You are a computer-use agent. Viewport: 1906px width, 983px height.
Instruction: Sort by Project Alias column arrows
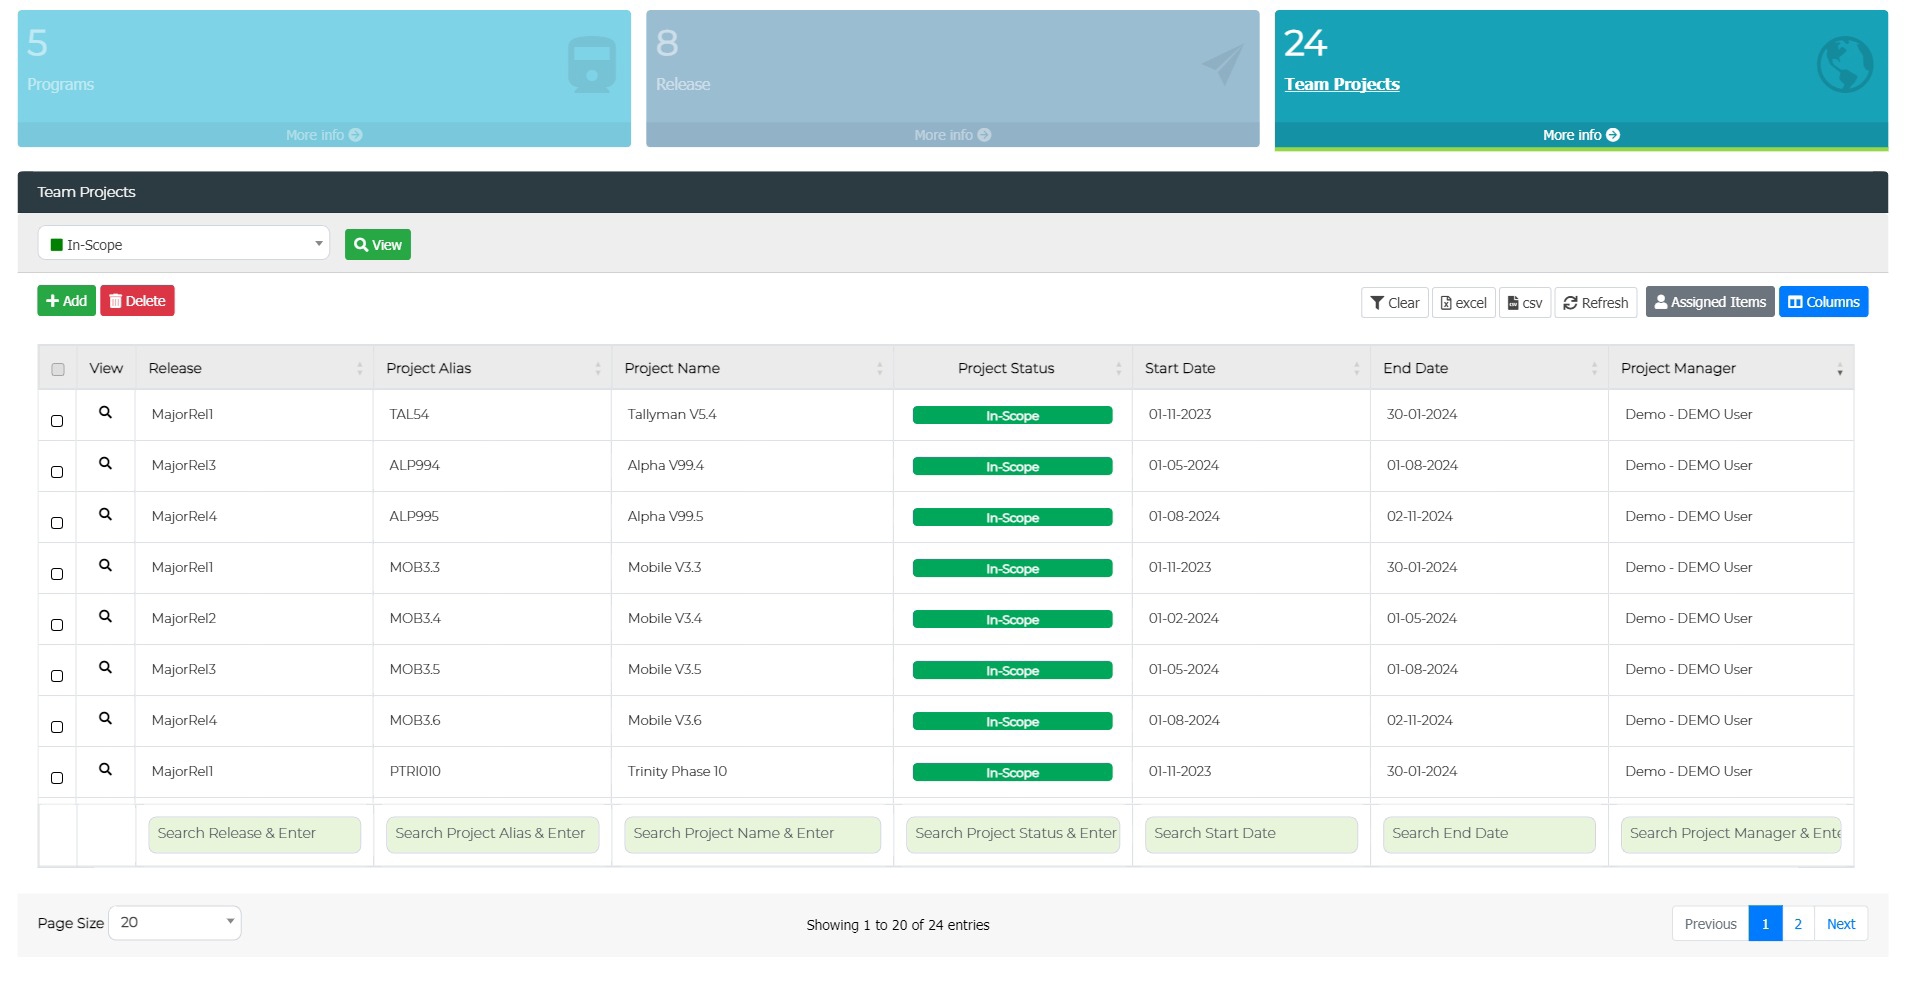pos(598,369)
